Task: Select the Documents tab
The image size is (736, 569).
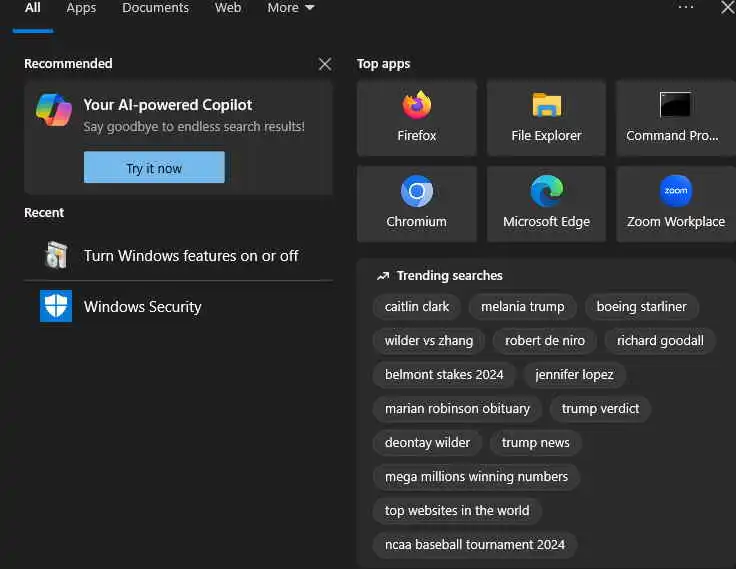Action: pos(155,8)
